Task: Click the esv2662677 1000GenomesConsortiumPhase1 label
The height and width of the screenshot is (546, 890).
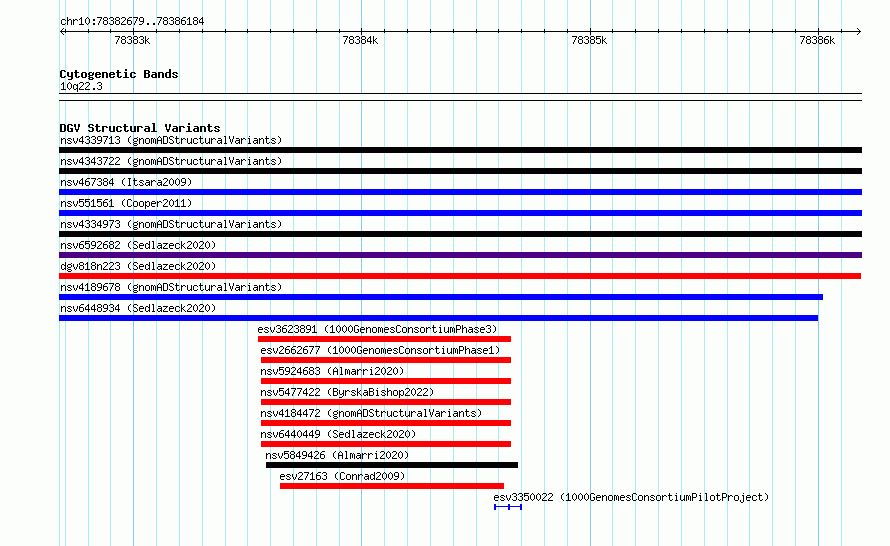Action: [x=380, y=350]
